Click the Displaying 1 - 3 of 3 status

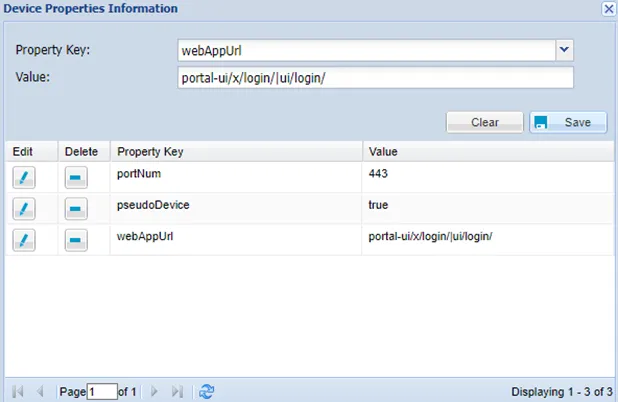coord(562,392)
